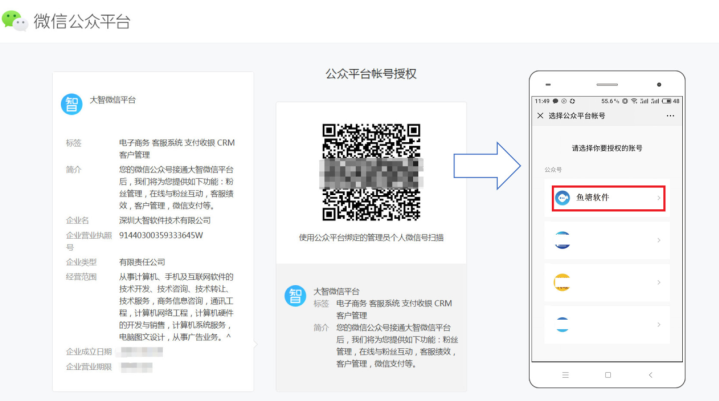Click the 企业营业期限 label
Screen dimensions: 719x401
(x=89, y=367)
